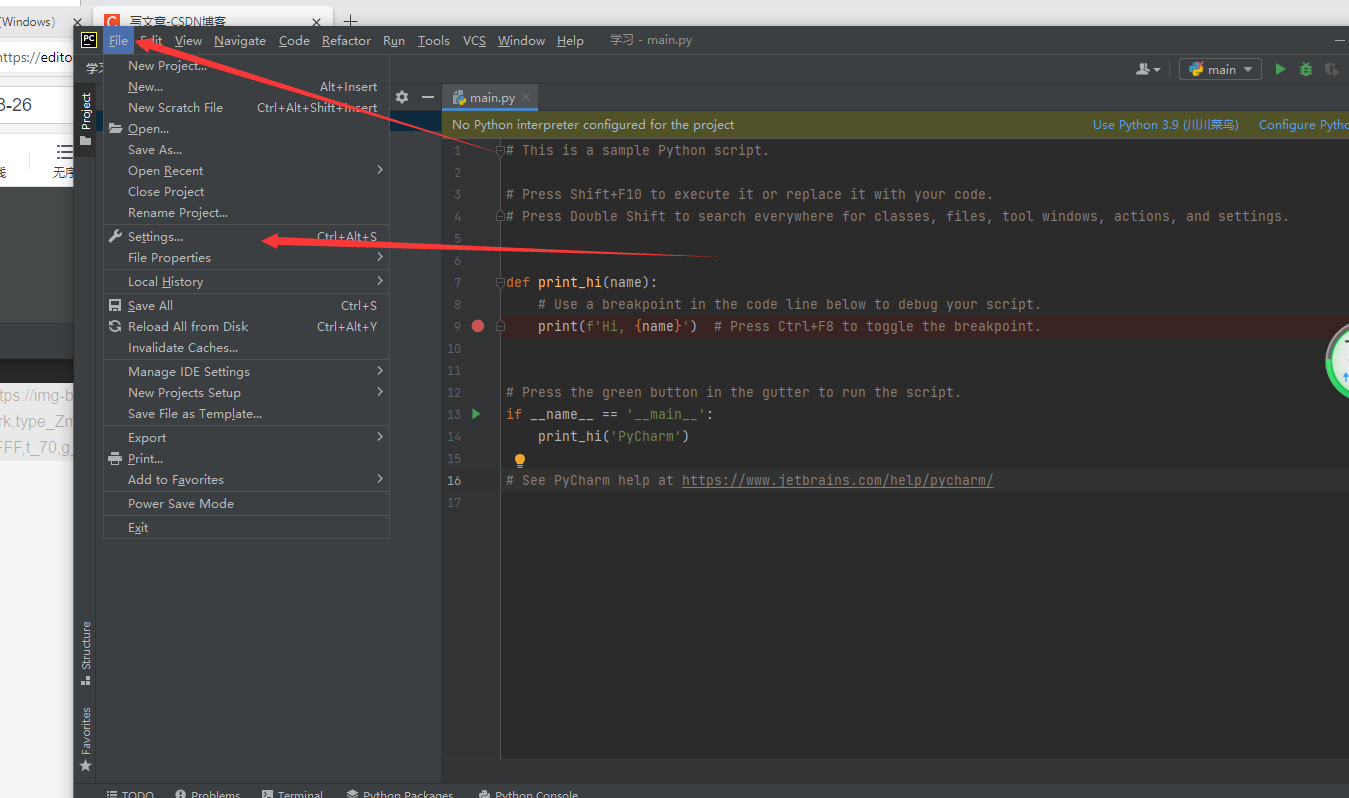Click the yellow intention light bulb in editor

tap(519, 461)
